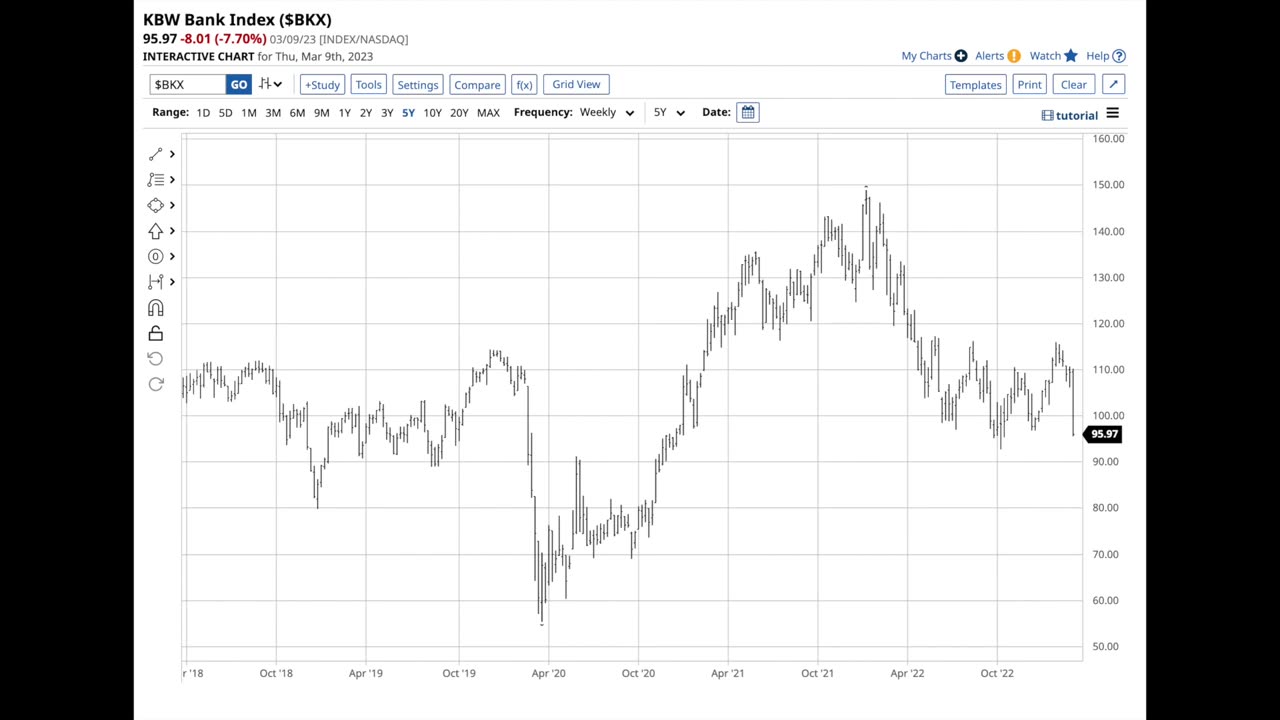The height and width of the screenshot is (720, 1280).
Task: Open the Frequency Weekly dropdown
Action: [606, 112]
